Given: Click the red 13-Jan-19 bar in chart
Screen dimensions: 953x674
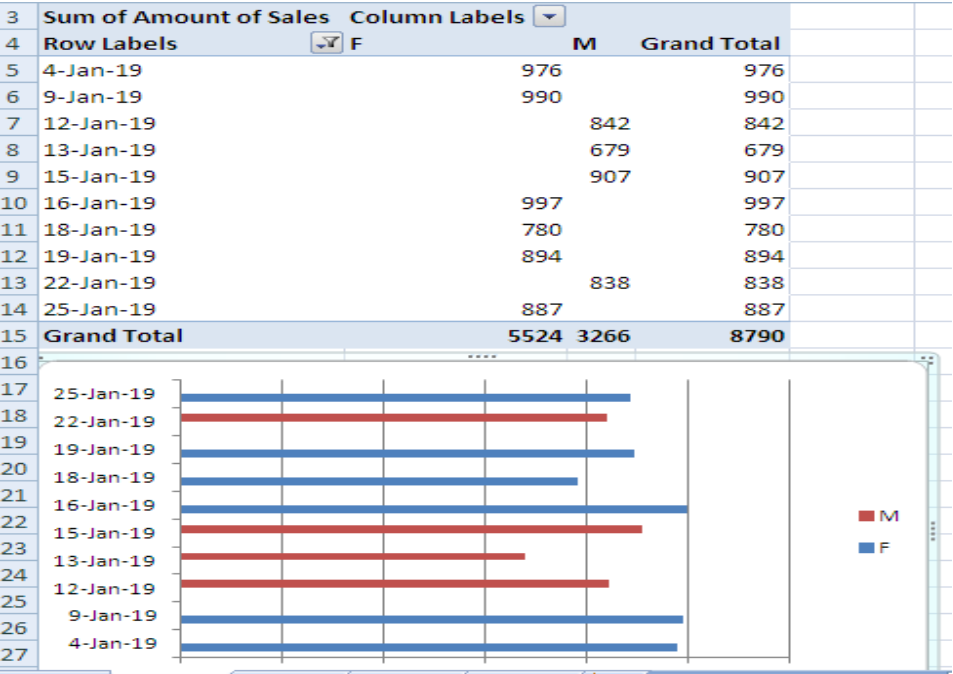Looking at the screenshot, I should click(x=353, y=556).
